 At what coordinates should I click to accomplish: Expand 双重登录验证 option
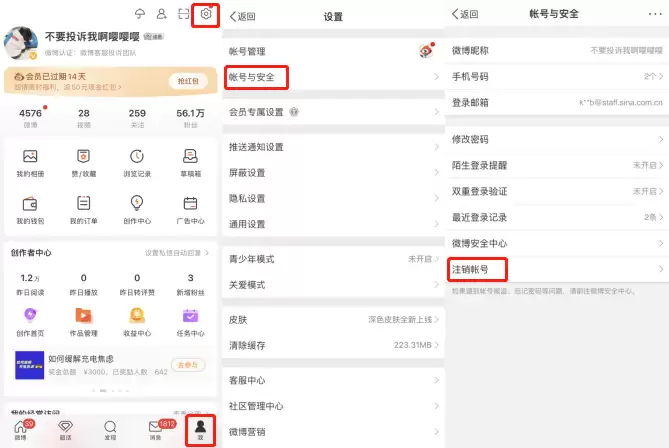(557, 191)
